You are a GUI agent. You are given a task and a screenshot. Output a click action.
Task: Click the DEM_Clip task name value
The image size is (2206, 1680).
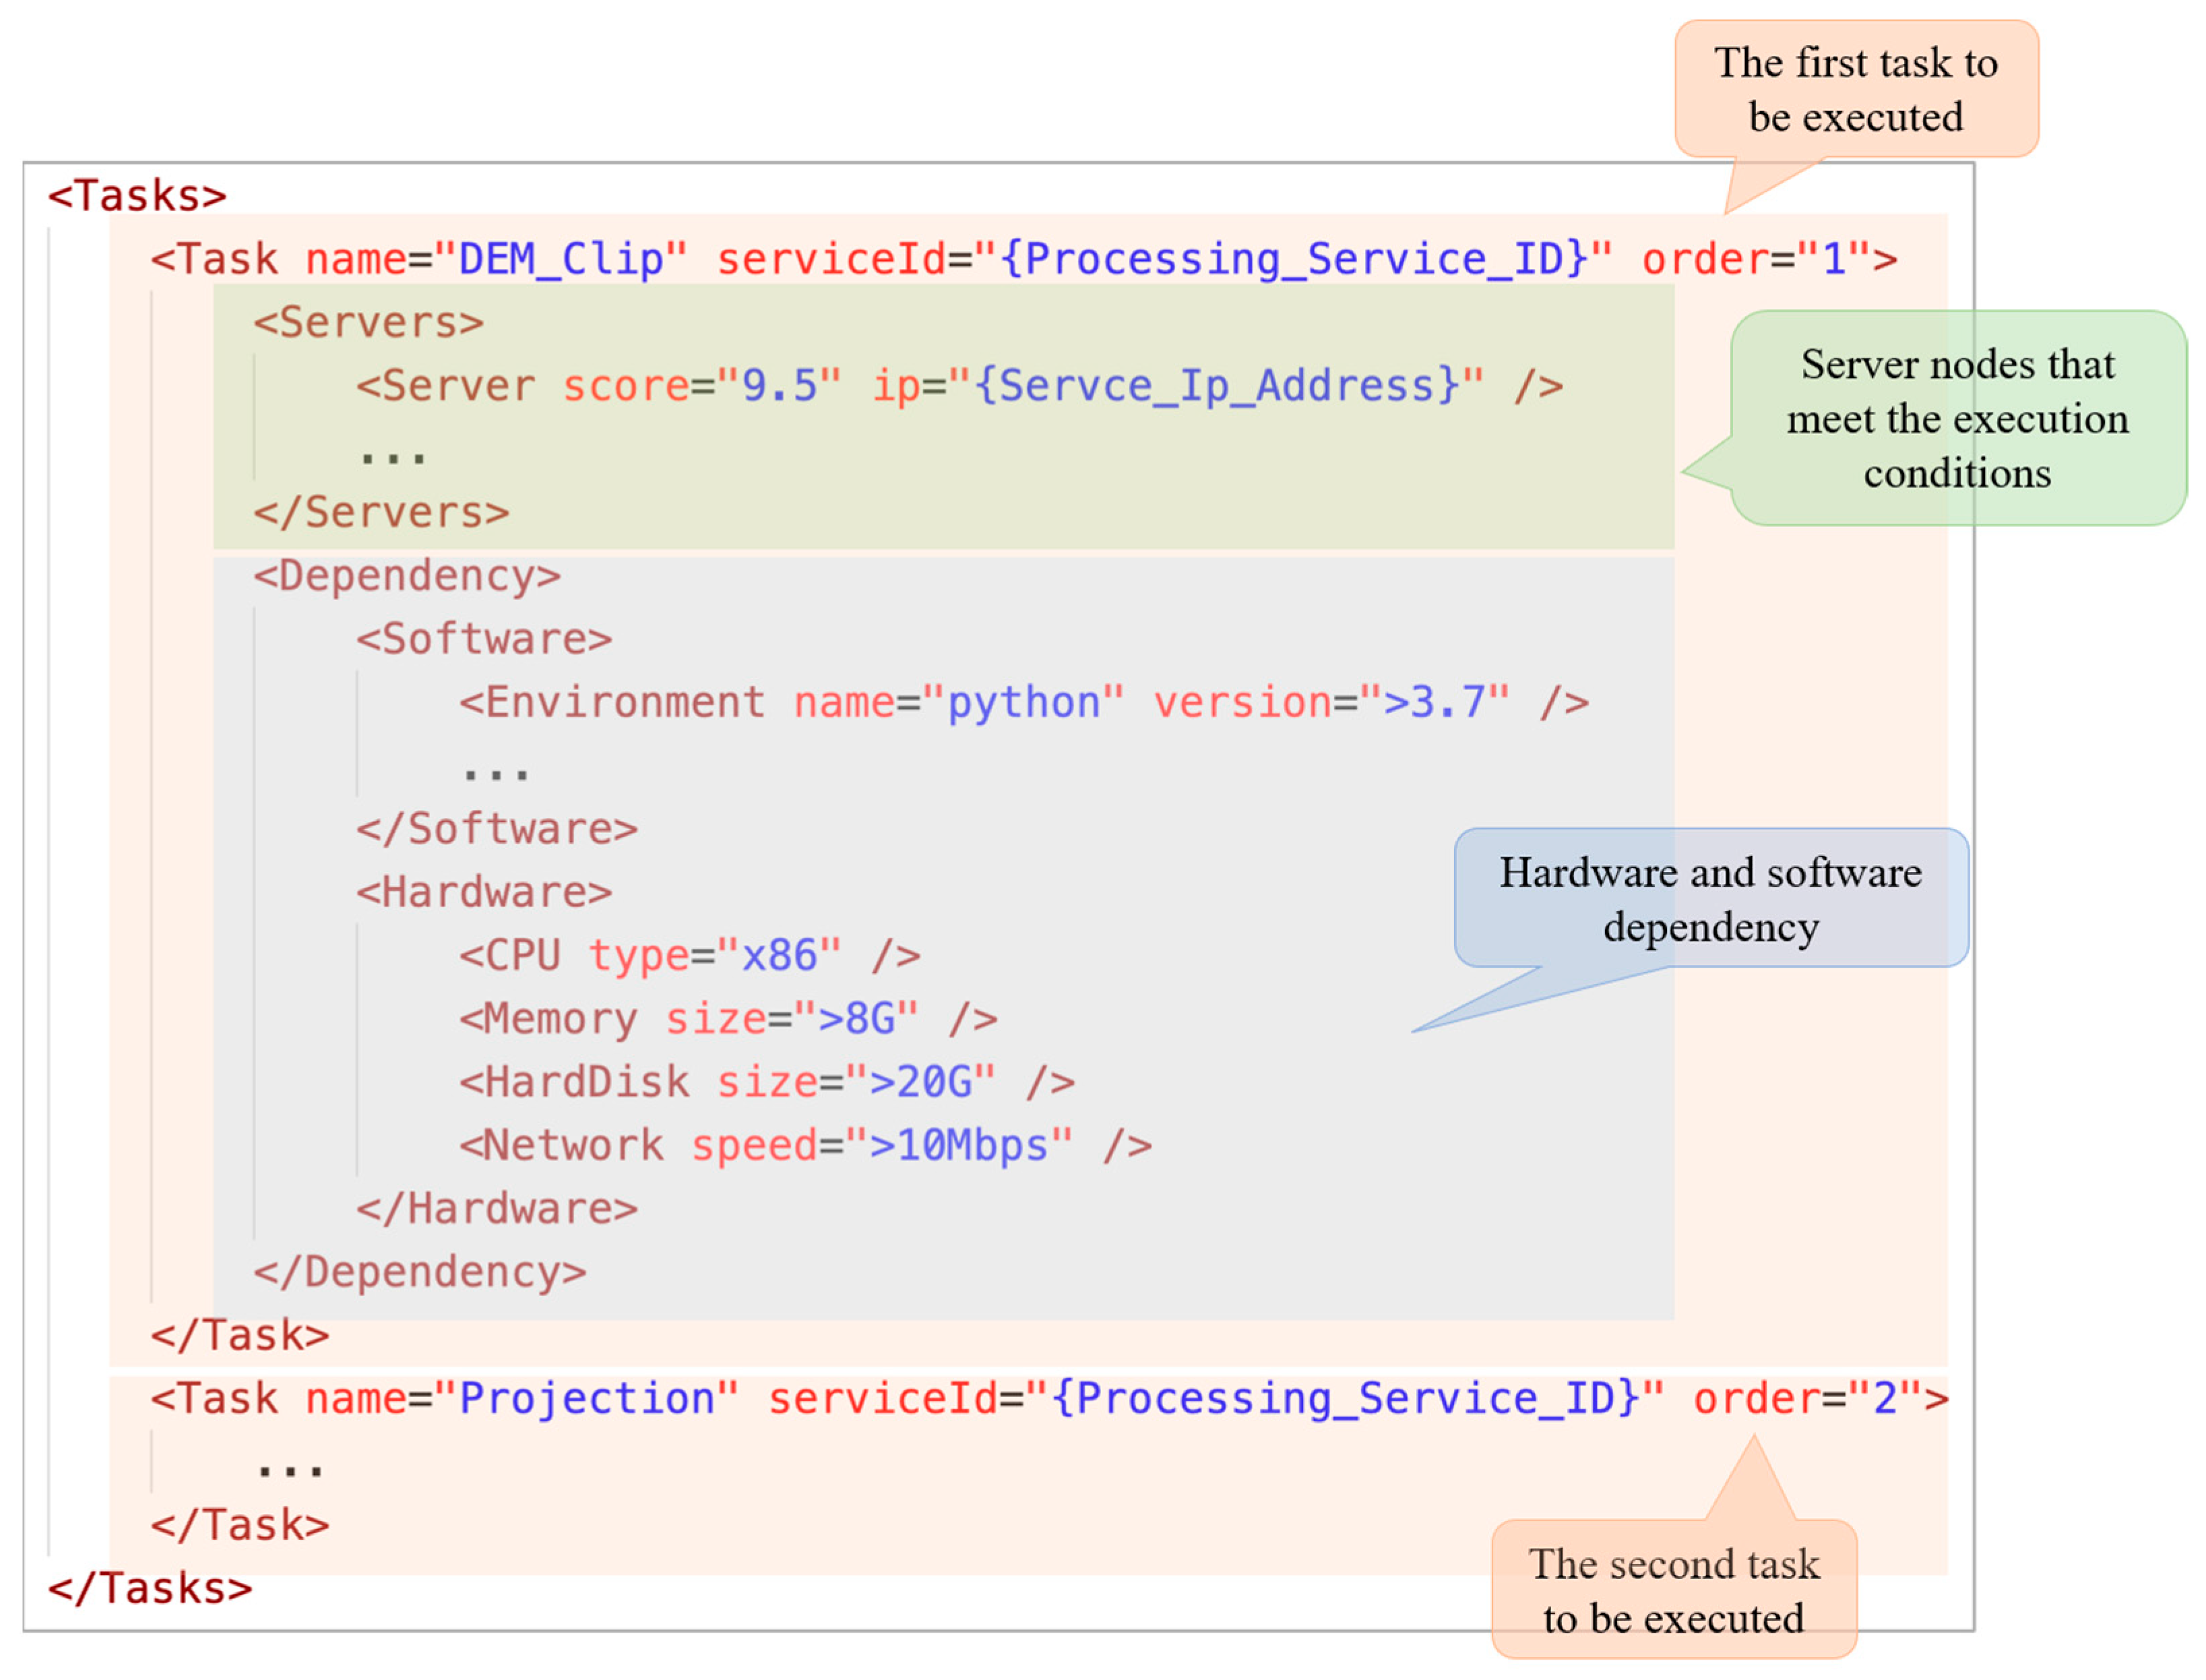[x=561, y=260]
